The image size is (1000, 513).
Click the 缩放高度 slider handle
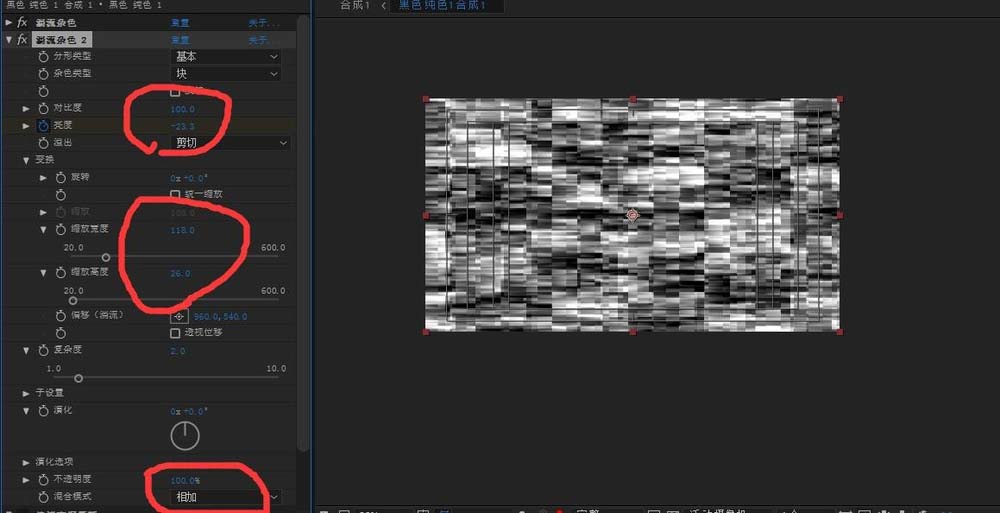73,301
